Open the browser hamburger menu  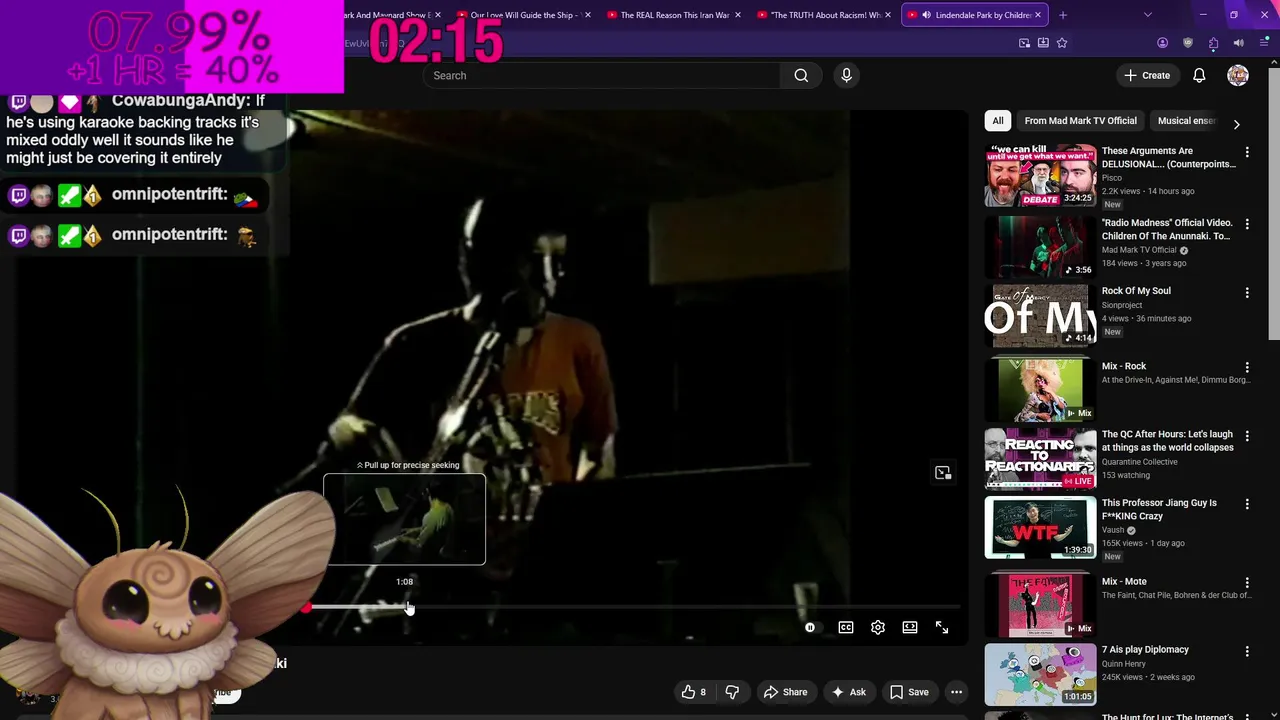1263,43
